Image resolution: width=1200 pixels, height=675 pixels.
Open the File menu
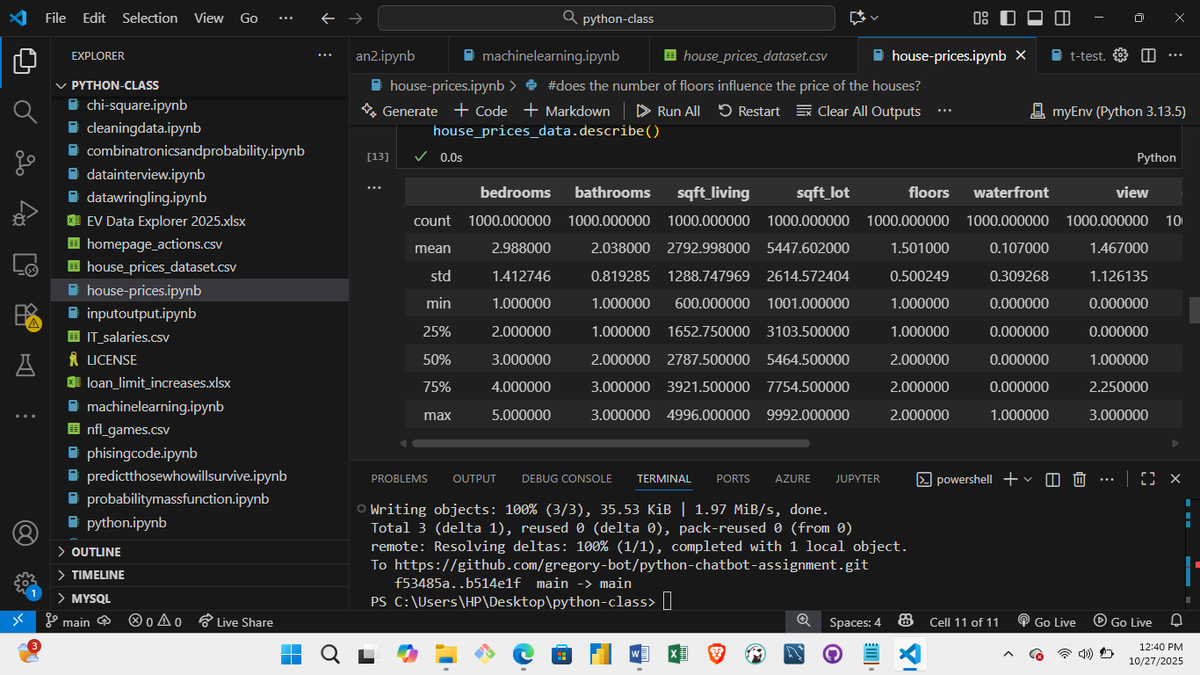click(56, 18)
